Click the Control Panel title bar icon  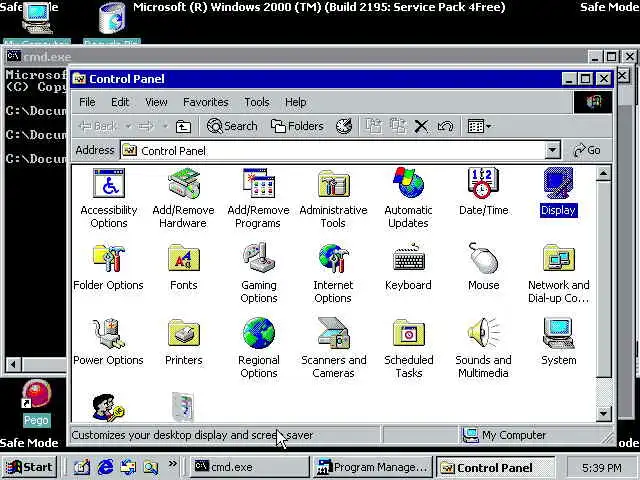80,79
